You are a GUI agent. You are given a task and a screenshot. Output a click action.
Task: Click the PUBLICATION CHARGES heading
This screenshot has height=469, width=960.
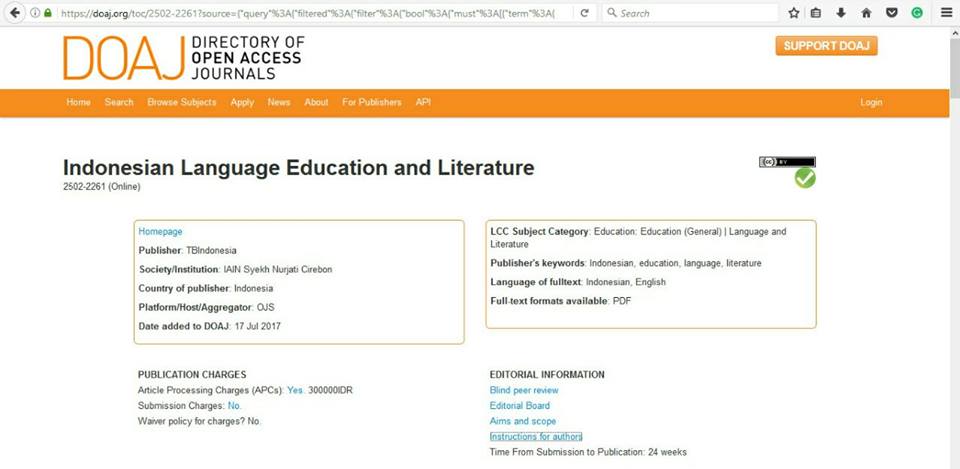pos(192,375)
